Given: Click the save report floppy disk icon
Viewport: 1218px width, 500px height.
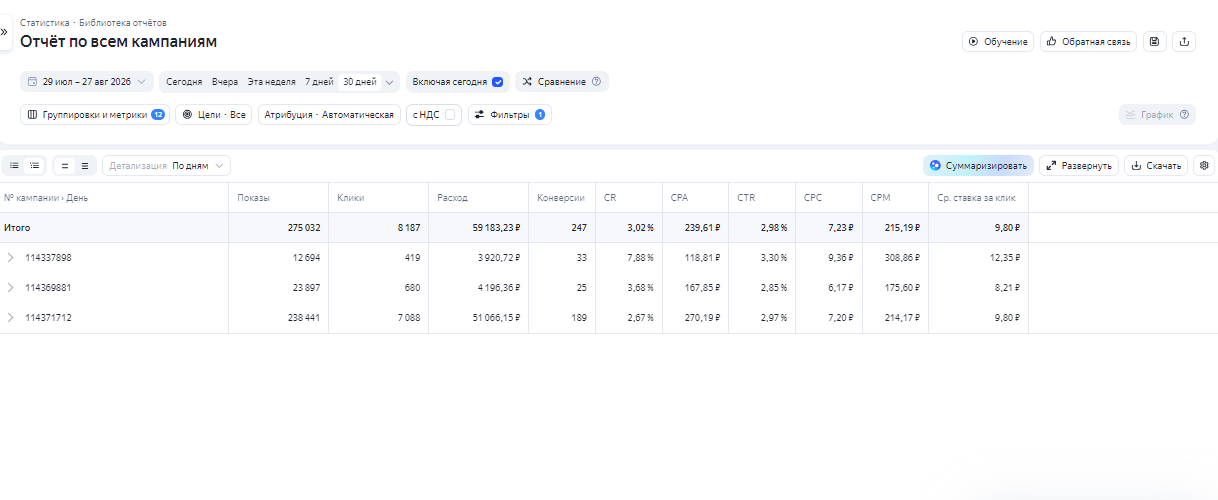Looking at the screenshot, I should 1155,41.
